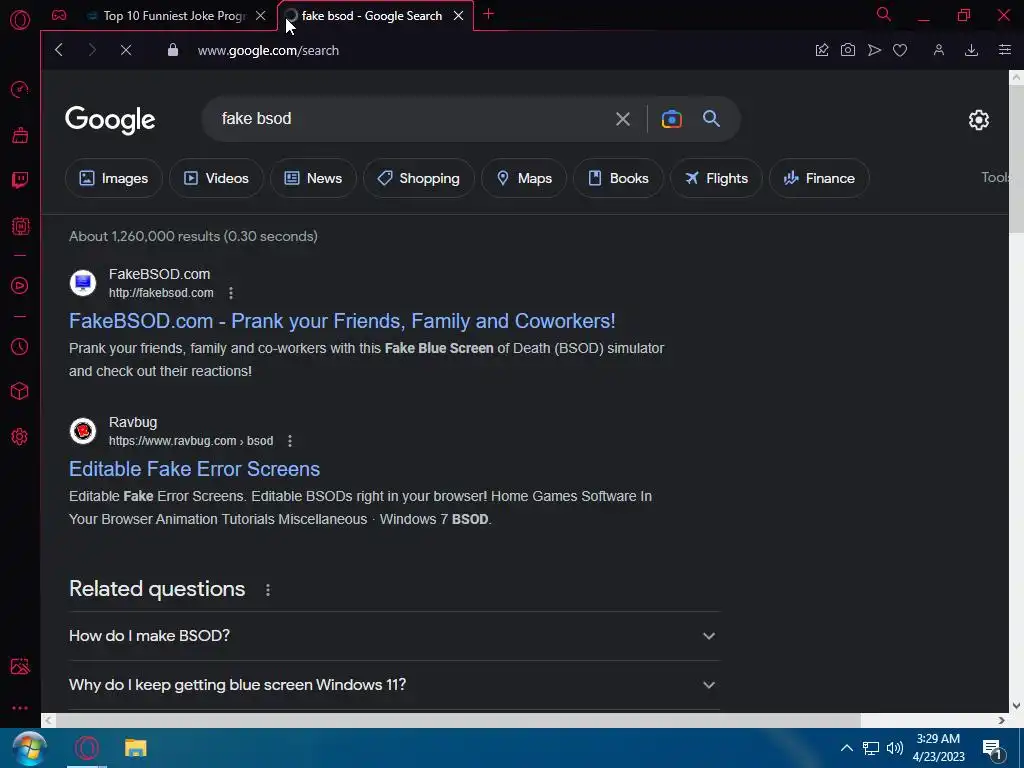This screenshot has height=768, width=1024.
Task: Open the Opera menu logo
Action: 20,20
